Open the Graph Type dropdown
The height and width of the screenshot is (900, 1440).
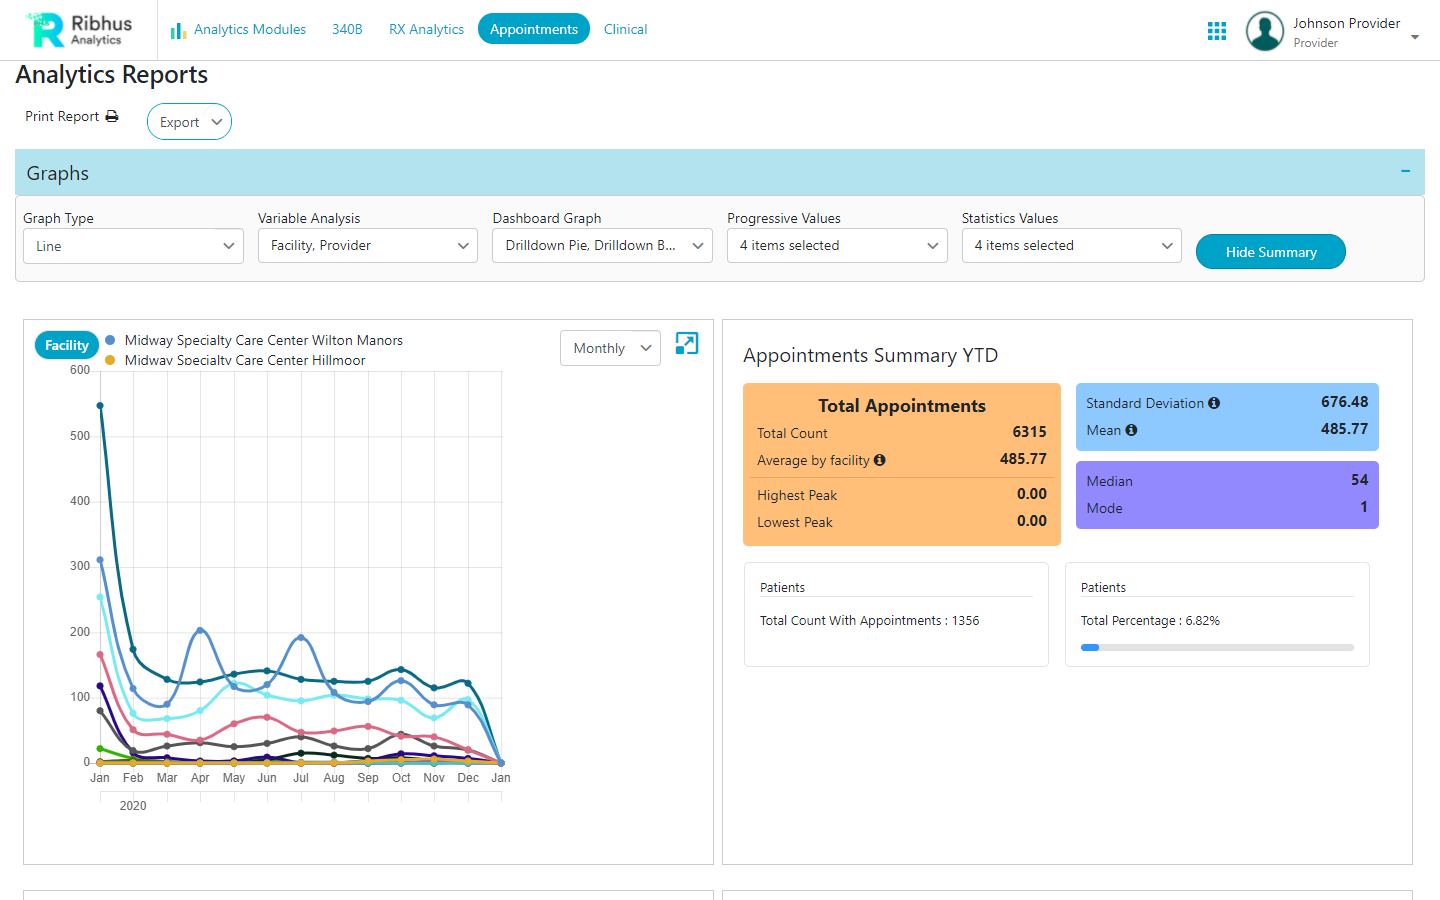(x=133, y=245)
